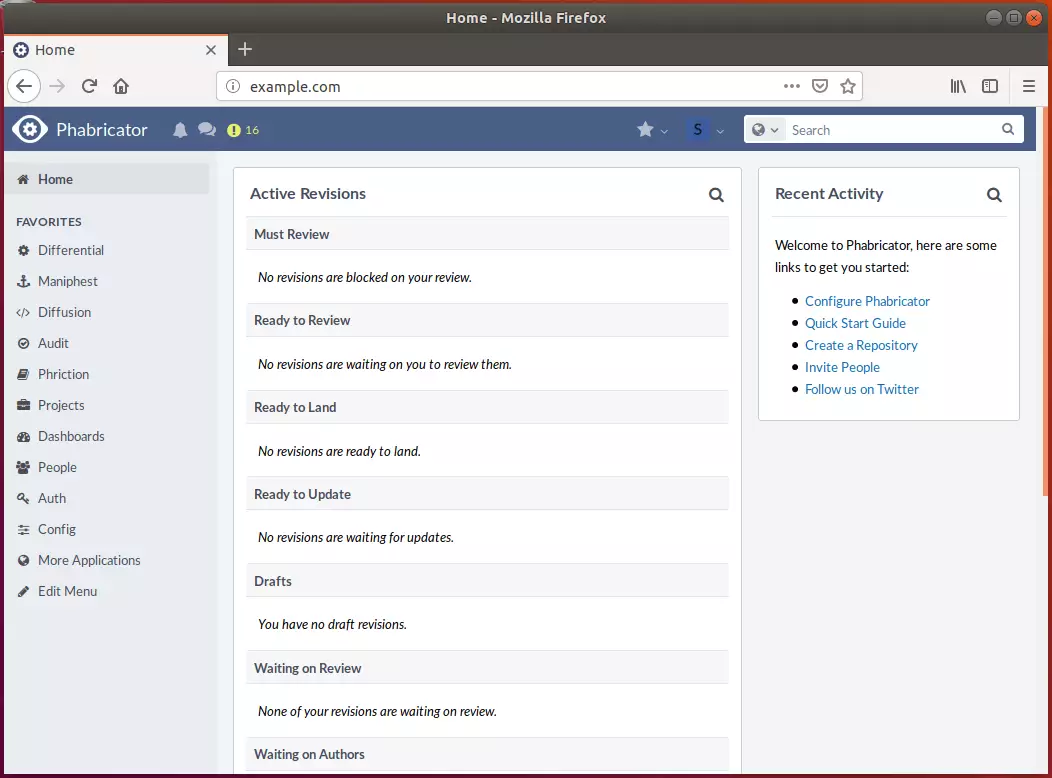1052x778 pixels.
Task: Click the More Applications globe icon
Action: (23, 560)
